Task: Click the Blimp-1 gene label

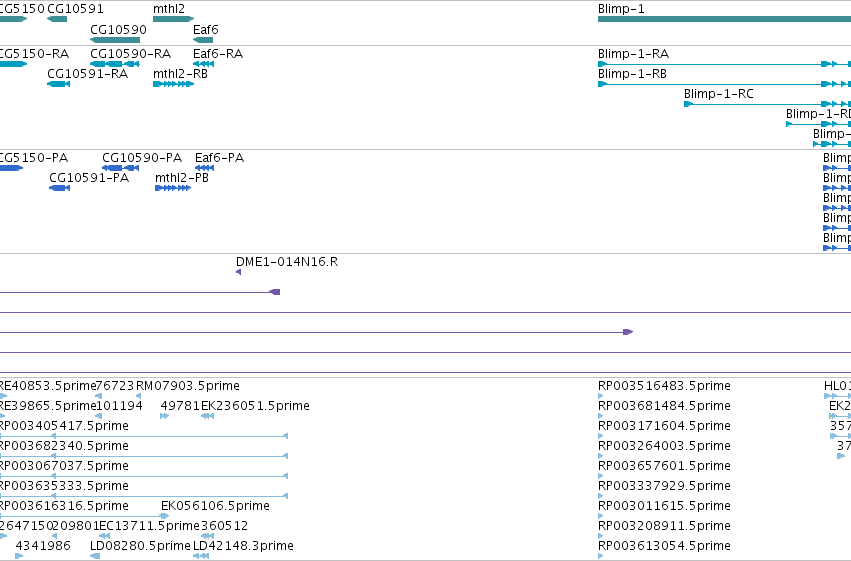Action: (x=621, y=9)
